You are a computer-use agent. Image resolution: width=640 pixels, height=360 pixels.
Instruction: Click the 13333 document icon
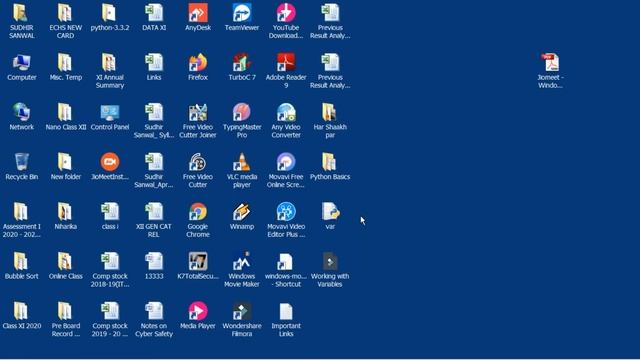click(x=154, y=262)
